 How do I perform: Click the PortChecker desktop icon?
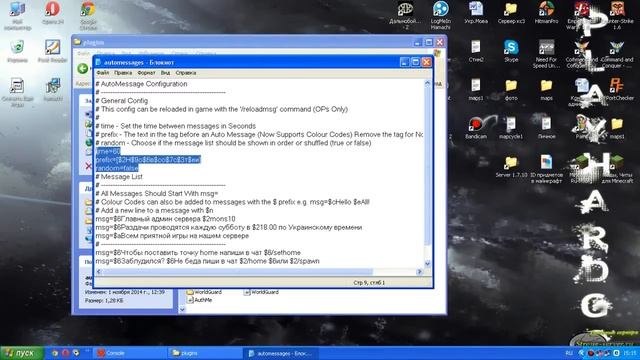click(x=620, y=90)
